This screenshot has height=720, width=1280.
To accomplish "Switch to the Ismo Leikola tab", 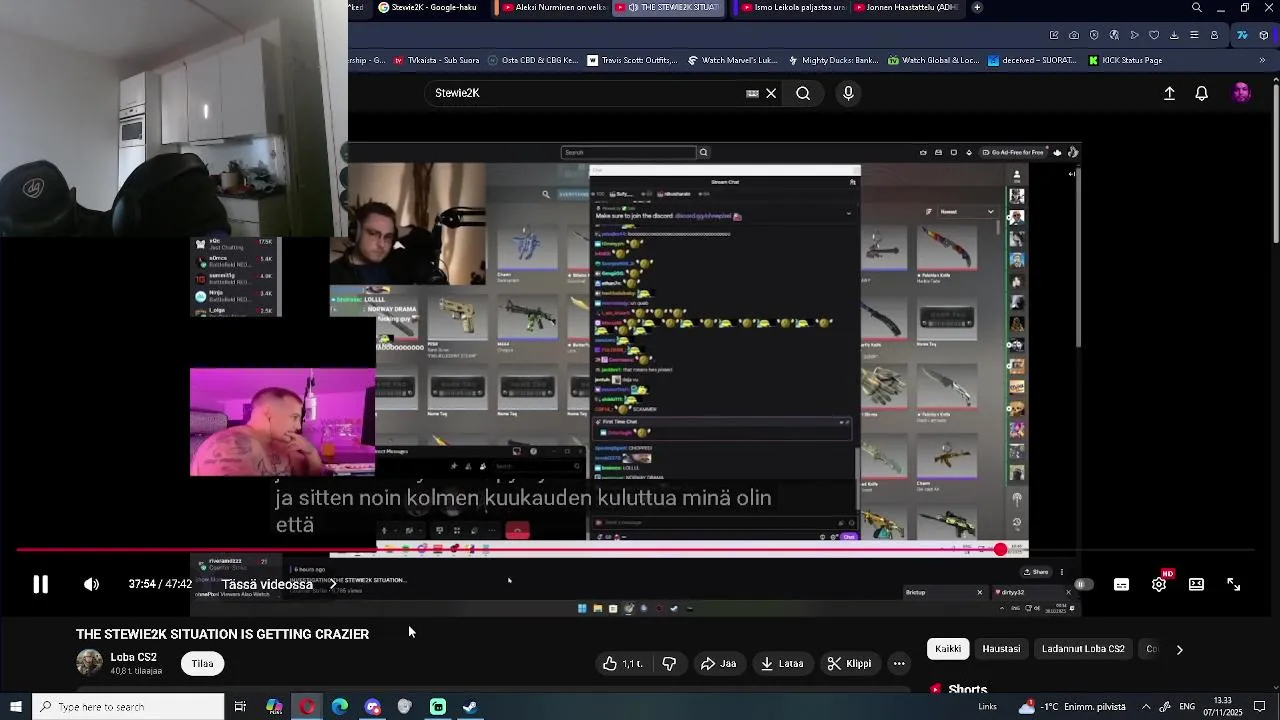I will (x=795, y=8).
